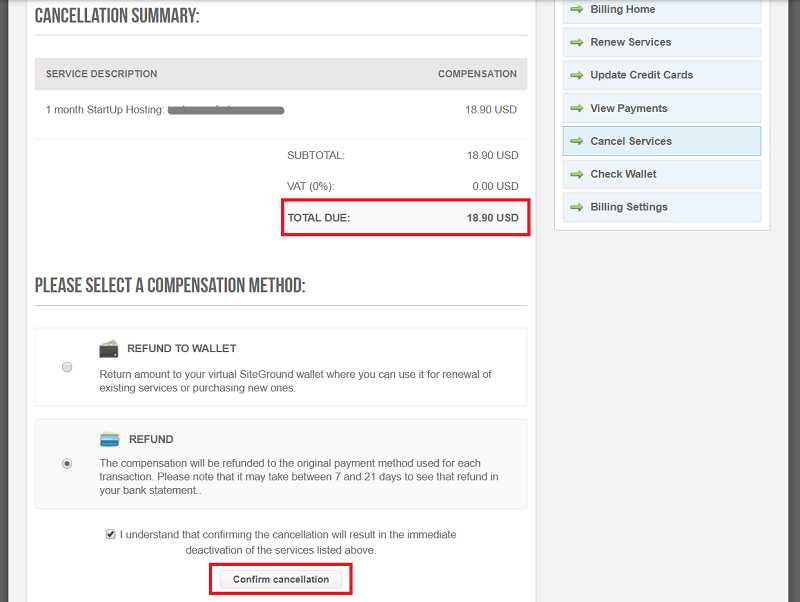Open Billing Home from sidebar menu
The height and width of the screenshot is (602, 800).
[622, 9]
